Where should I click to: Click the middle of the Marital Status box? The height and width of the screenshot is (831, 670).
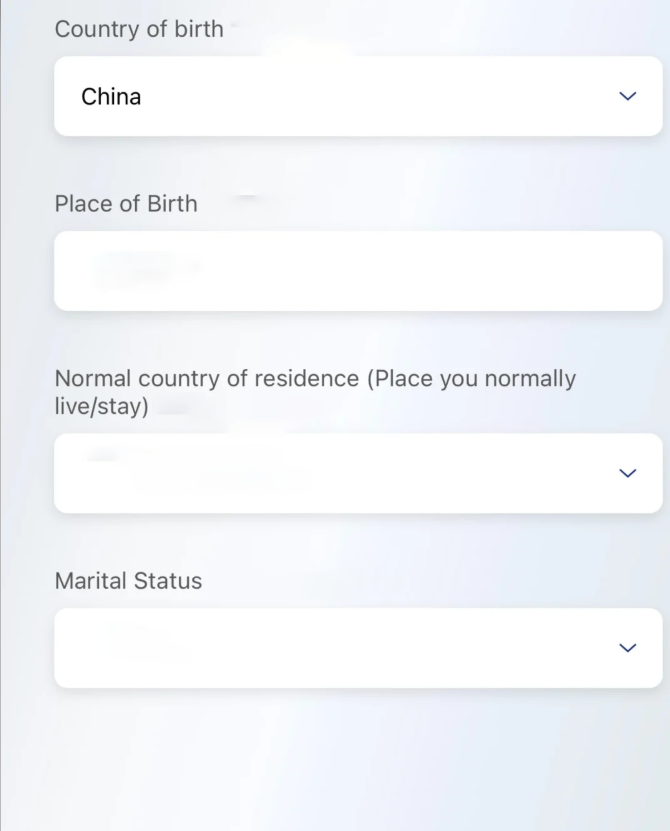358,648
